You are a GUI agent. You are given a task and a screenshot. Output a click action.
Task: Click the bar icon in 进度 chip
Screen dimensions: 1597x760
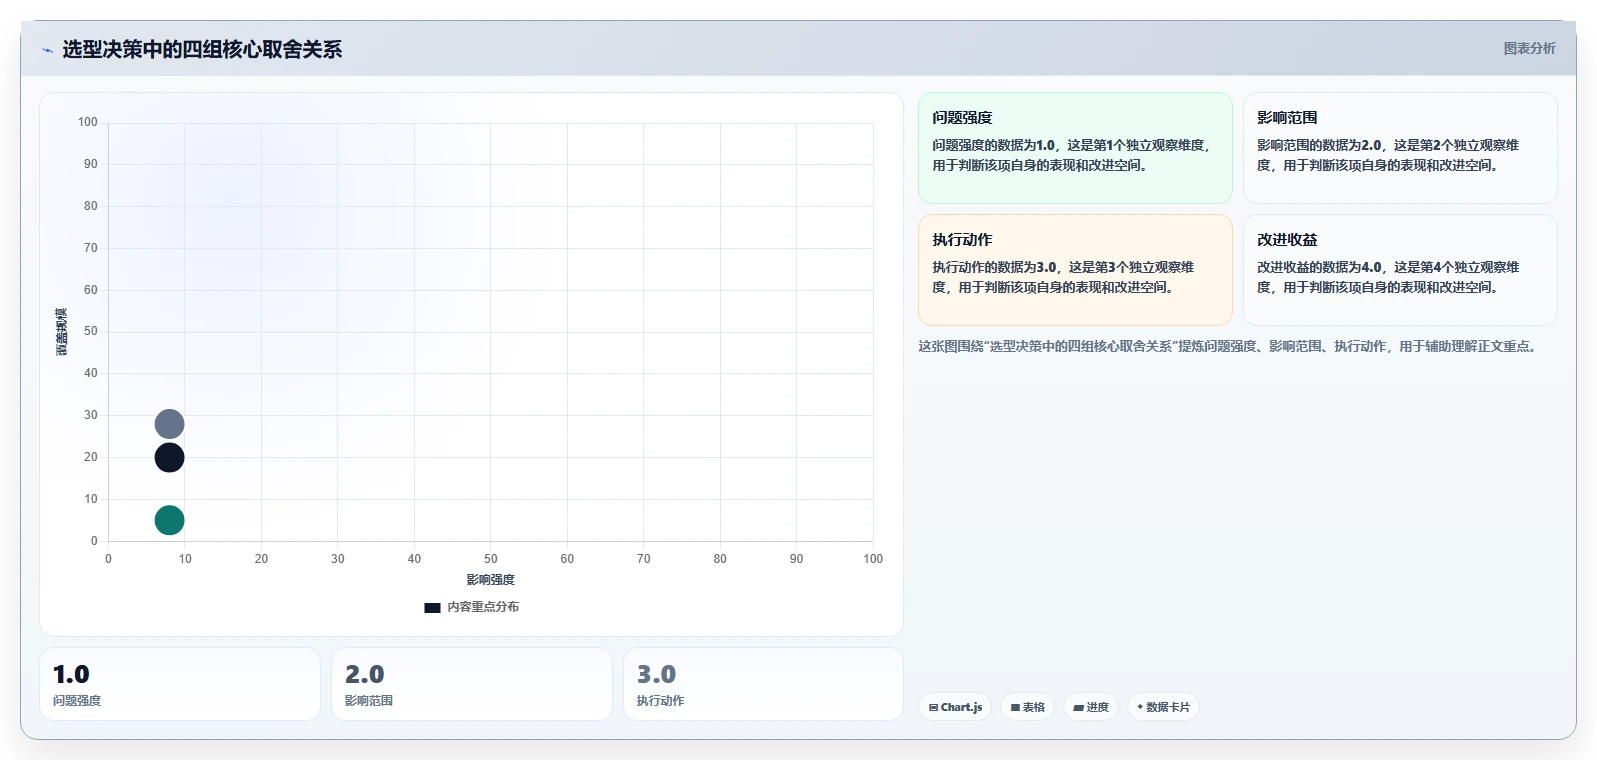1079,707
